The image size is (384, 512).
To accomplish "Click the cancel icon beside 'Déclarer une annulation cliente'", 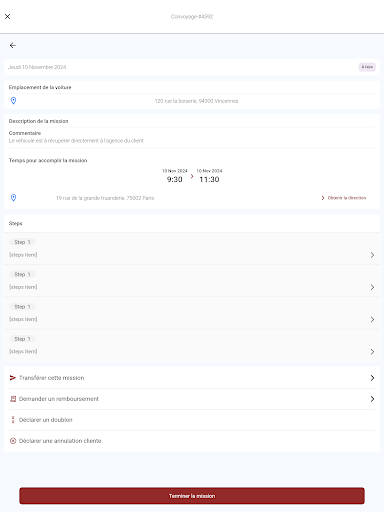I will [x=13, y=441].
